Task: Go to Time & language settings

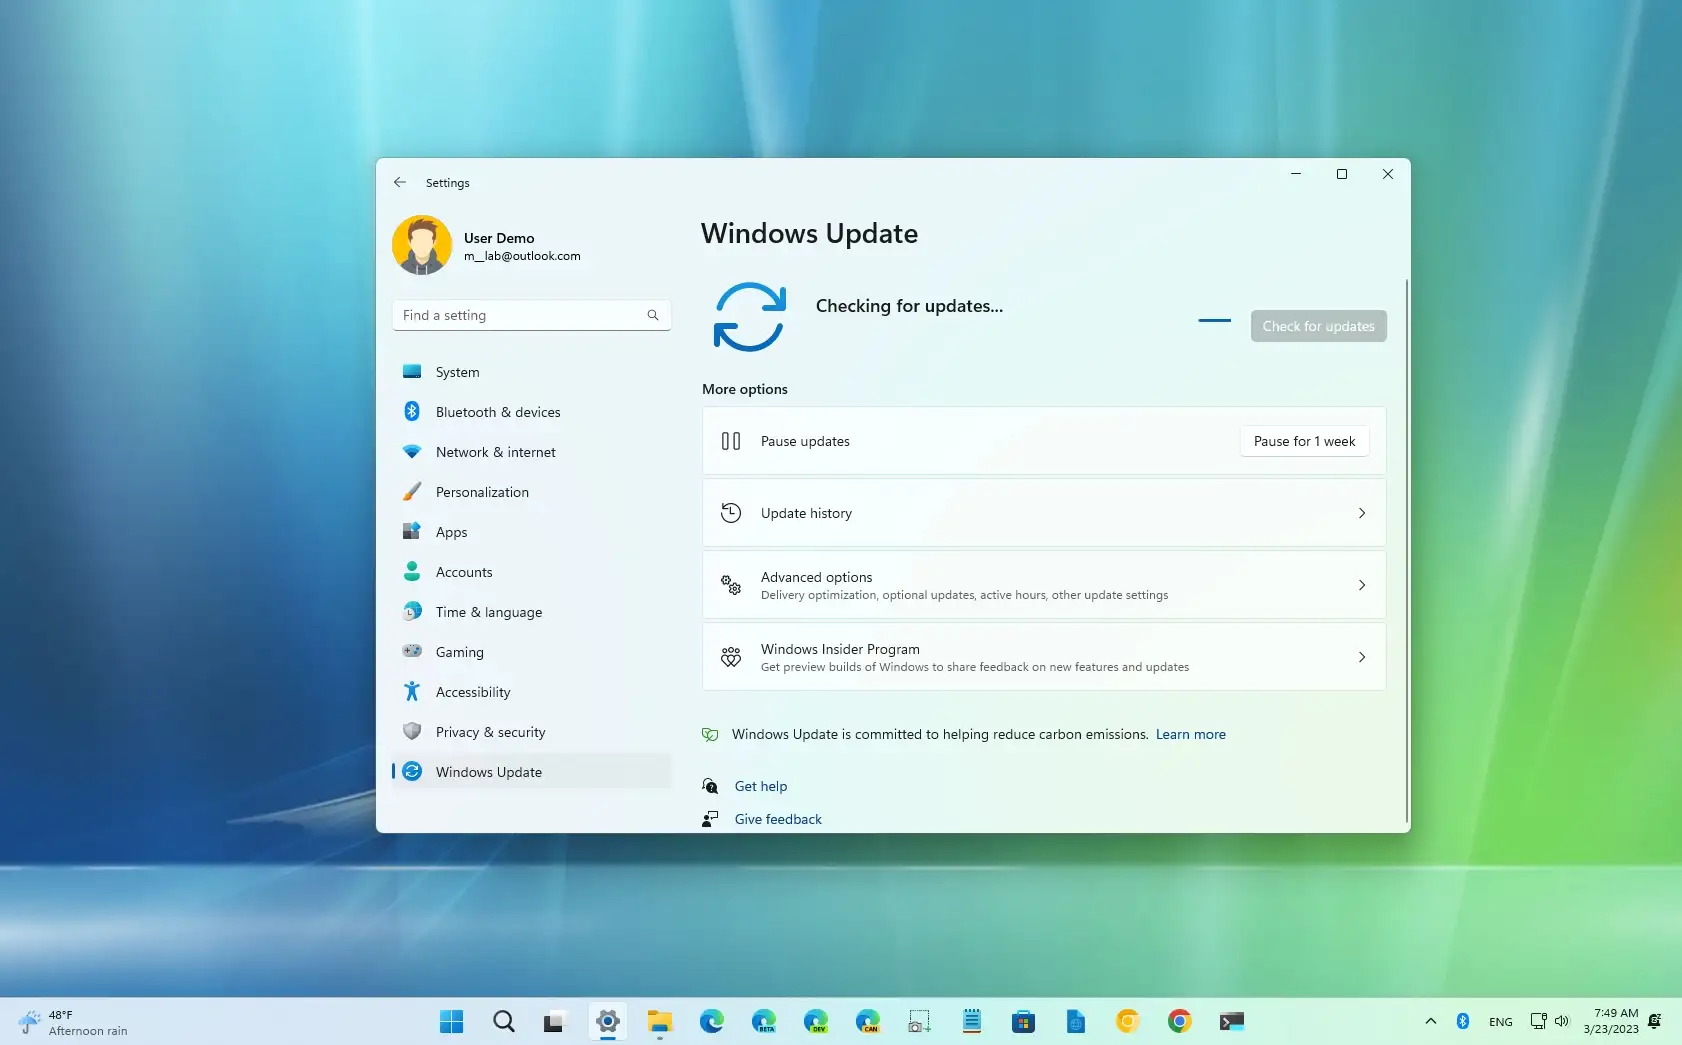Action: [x=532, y=612]
